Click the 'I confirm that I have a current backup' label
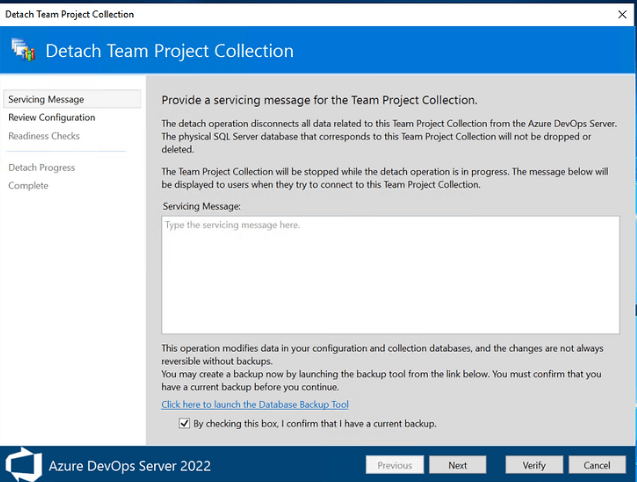Screen dimensions: 637x482 point(315,423)
